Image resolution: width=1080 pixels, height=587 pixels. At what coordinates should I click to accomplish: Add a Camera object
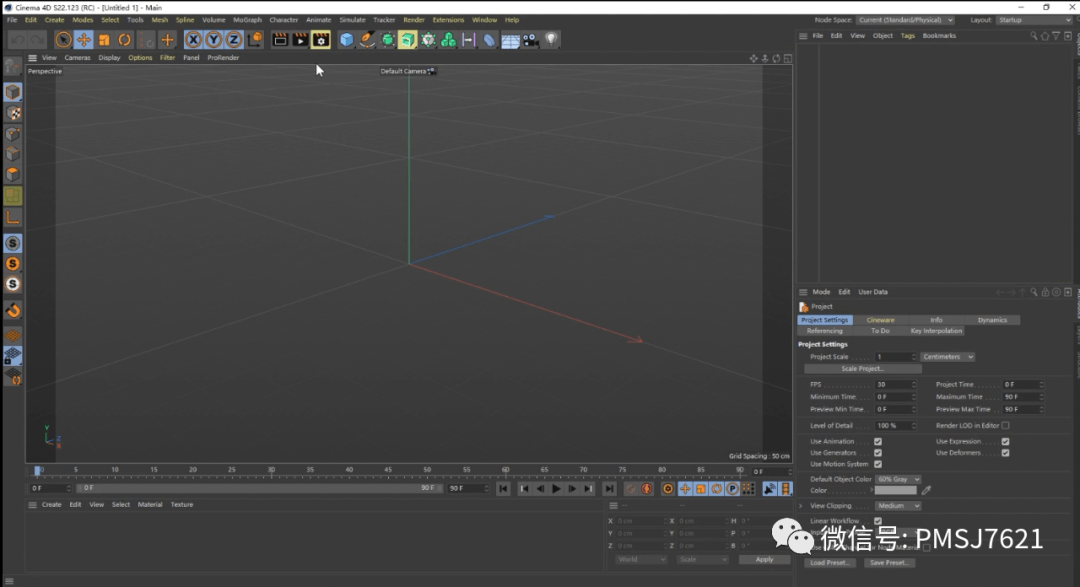tap(530, 40)
